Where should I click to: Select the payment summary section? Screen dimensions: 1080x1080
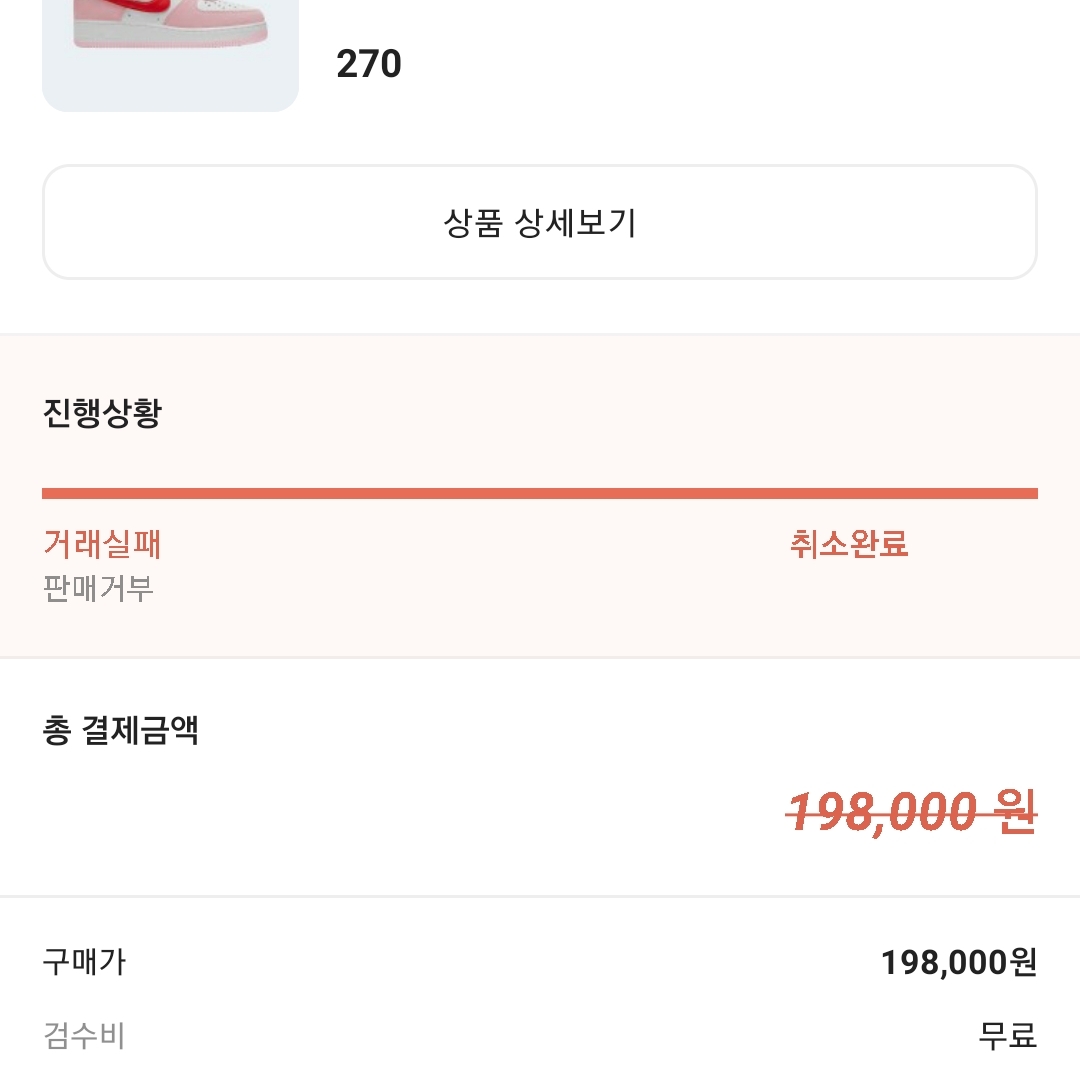coord(540,790)
